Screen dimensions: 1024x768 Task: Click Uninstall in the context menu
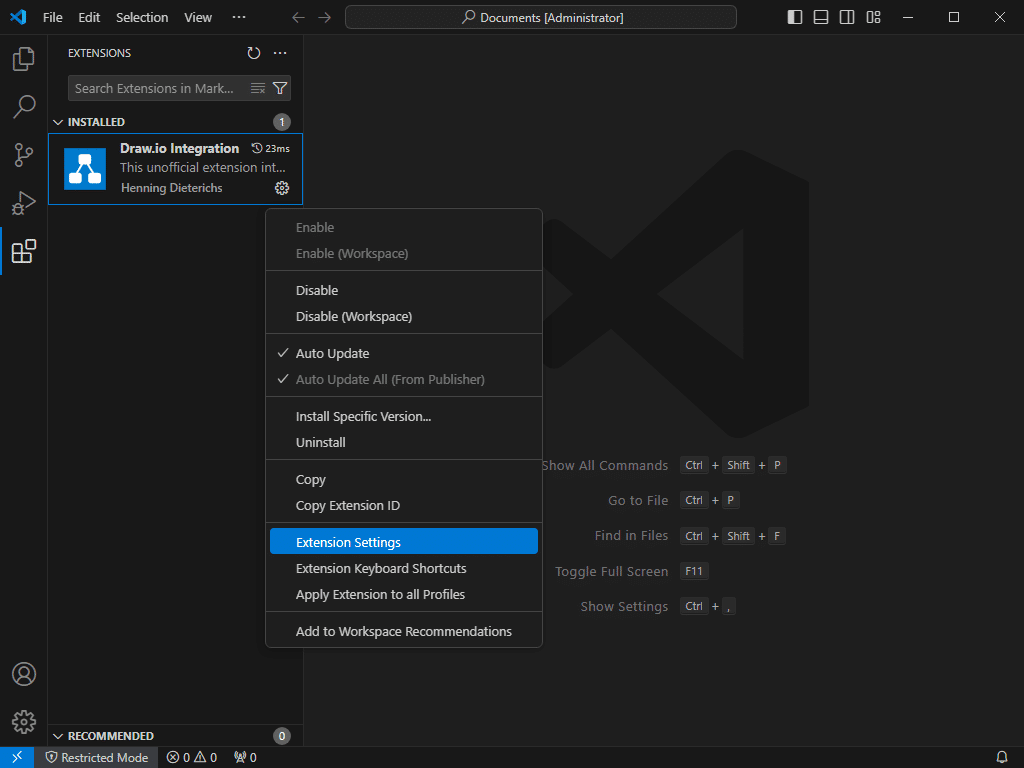(404, 443)
